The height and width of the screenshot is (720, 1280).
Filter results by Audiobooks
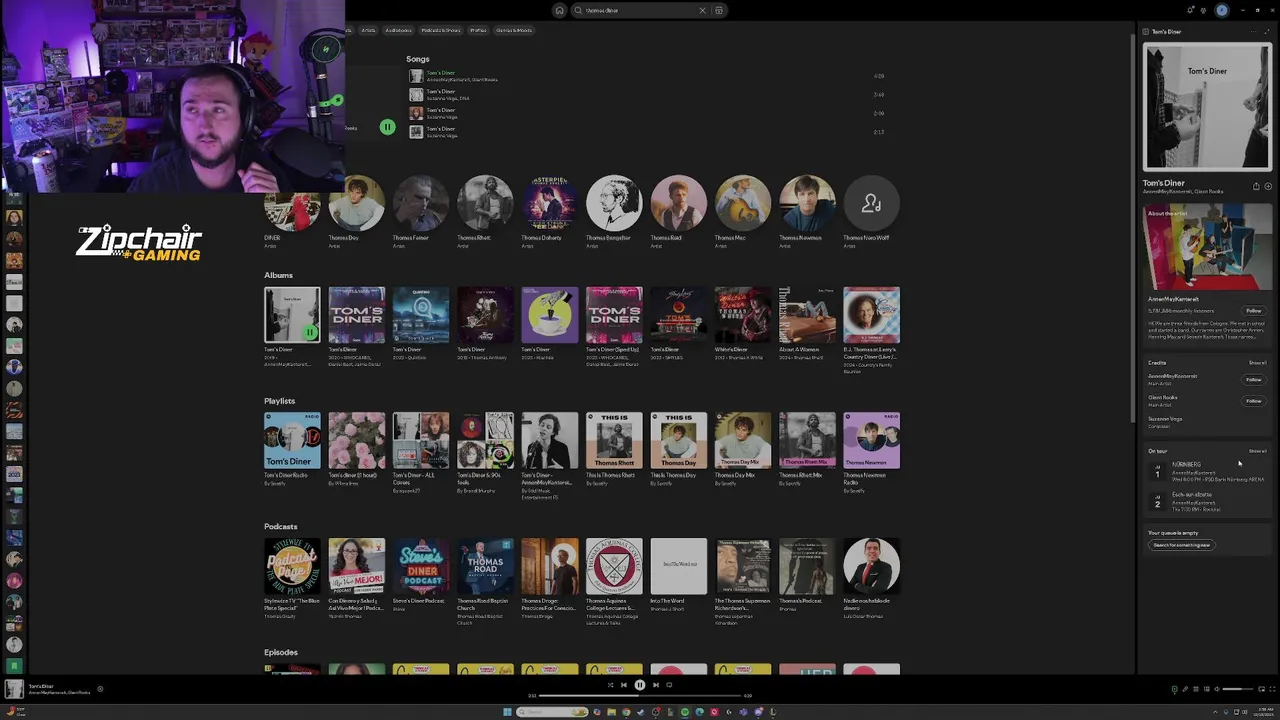(398, 30)
